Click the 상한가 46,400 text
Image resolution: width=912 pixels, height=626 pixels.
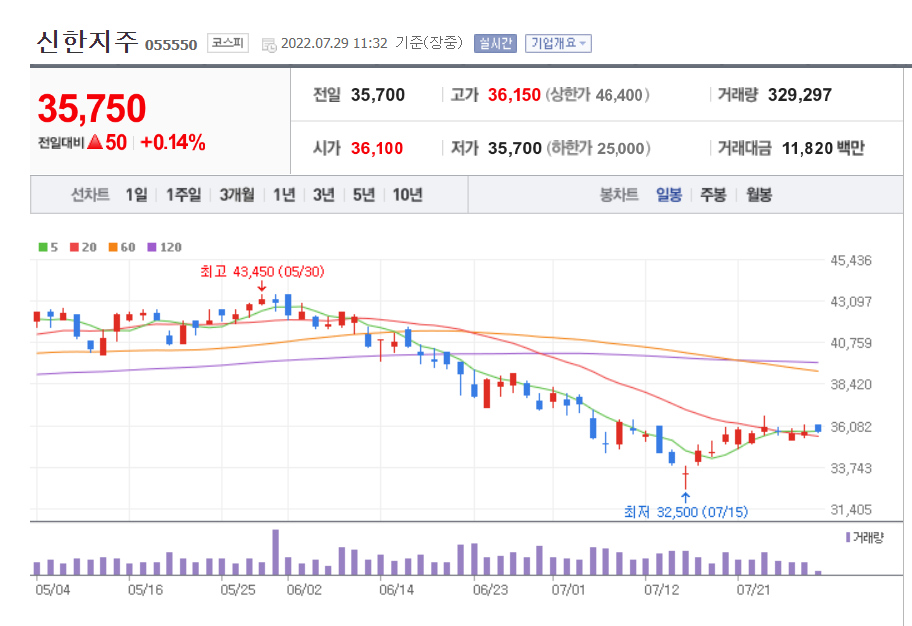[x=597, y=95]
